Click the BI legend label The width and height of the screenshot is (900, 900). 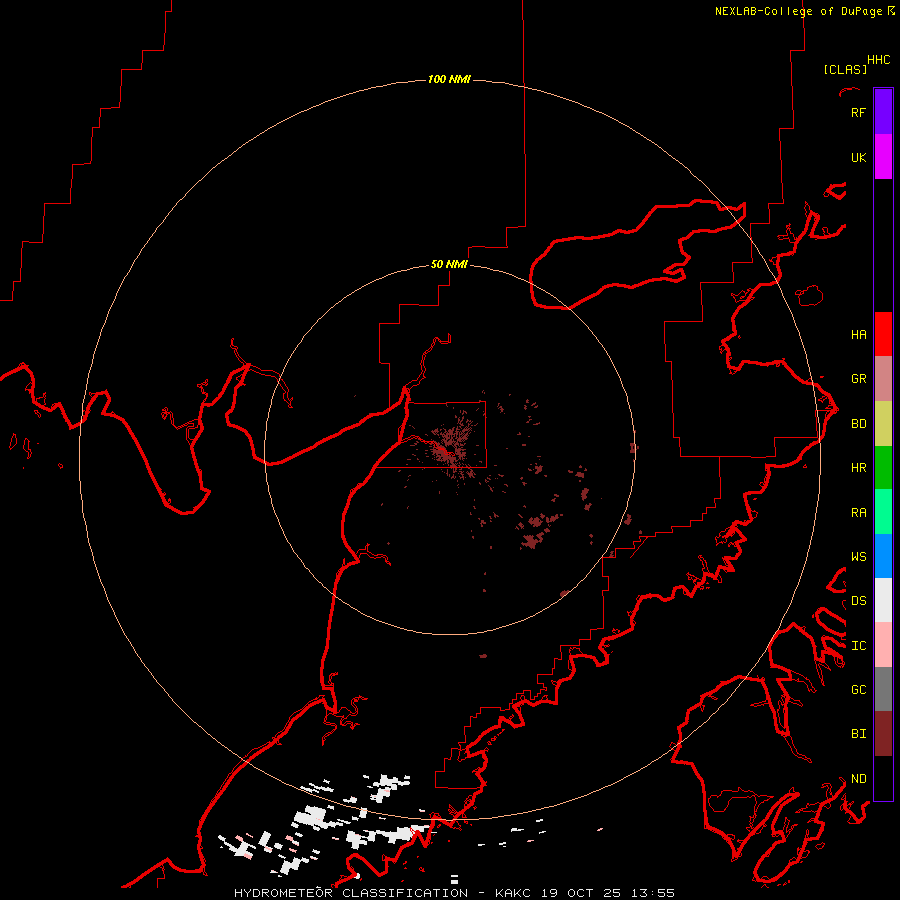pos(858,733)
